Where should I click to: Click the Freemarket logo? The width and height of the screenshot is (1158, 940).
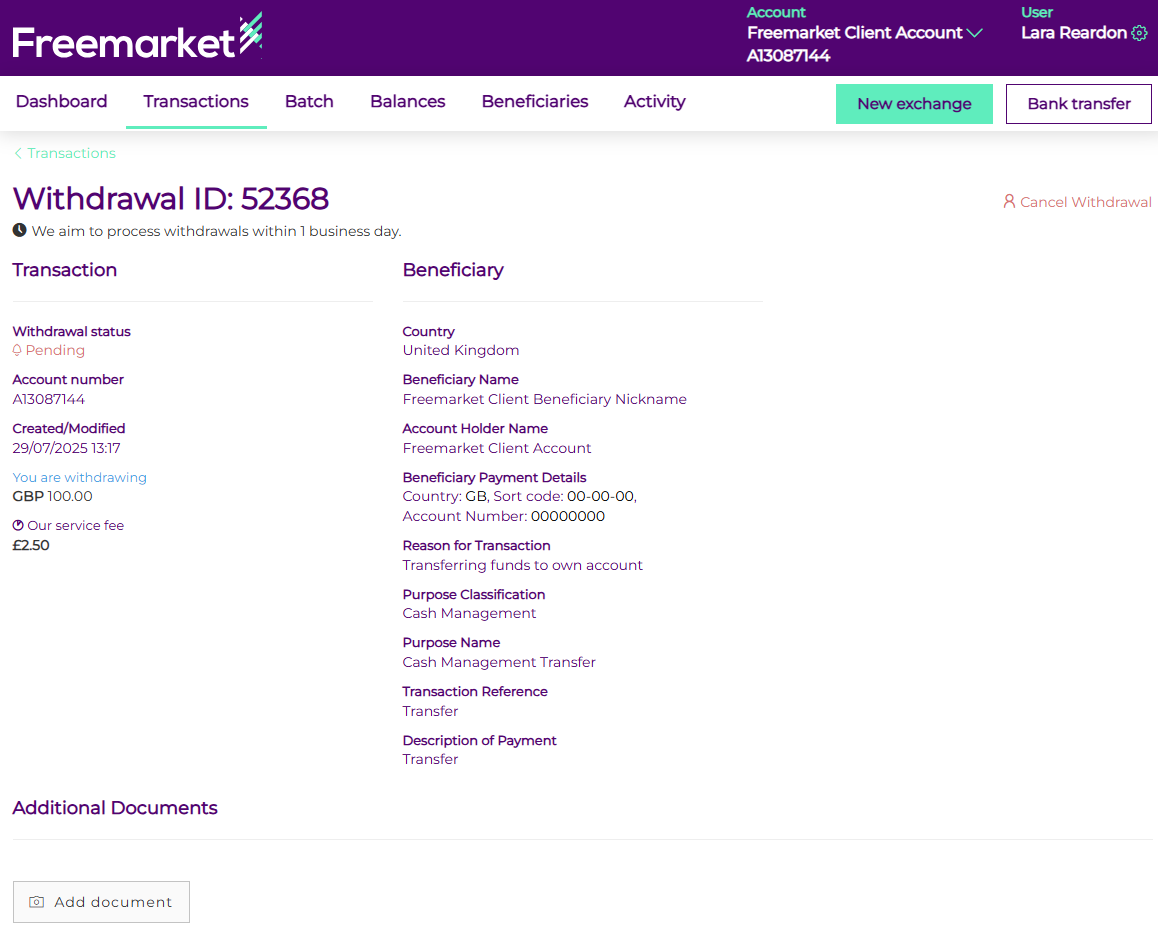tap(137, 40)
